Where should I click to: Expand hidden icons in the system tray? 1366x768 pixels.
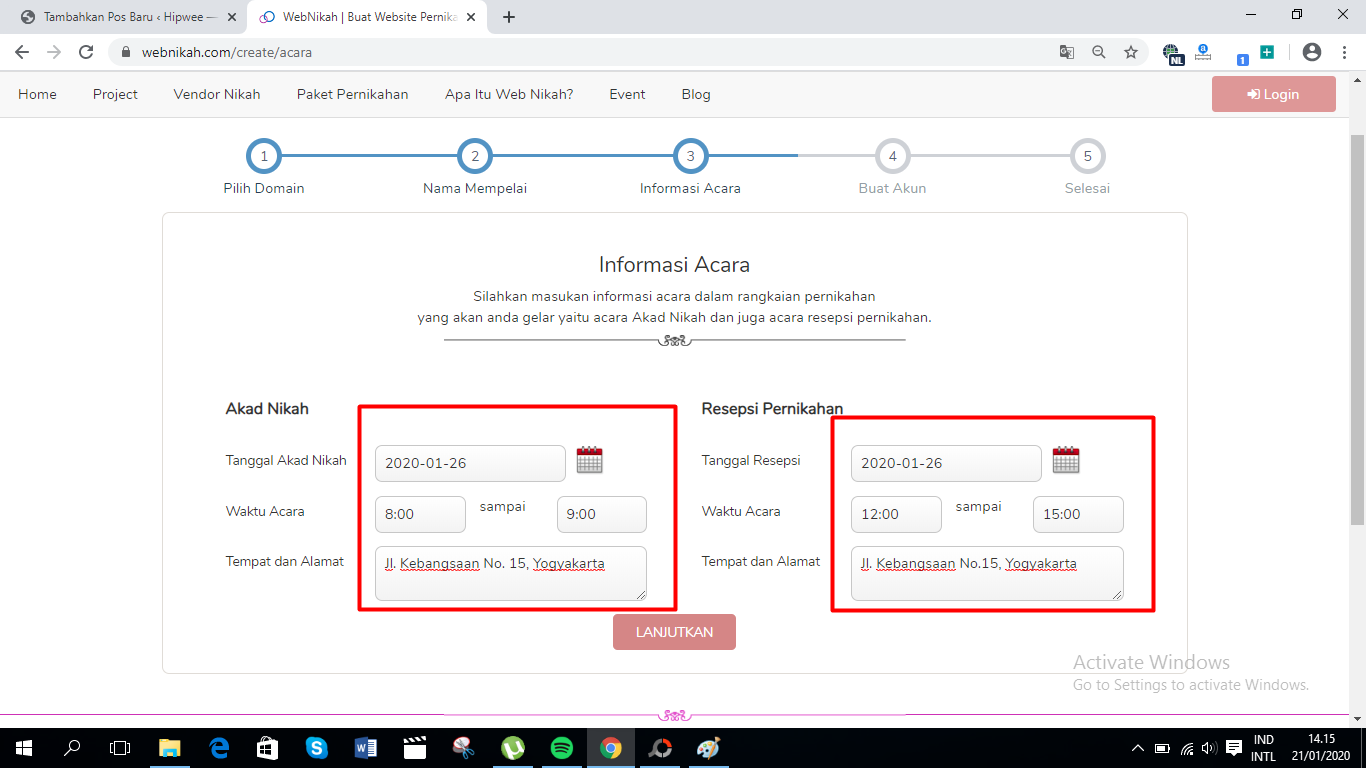coord(1138,748)
